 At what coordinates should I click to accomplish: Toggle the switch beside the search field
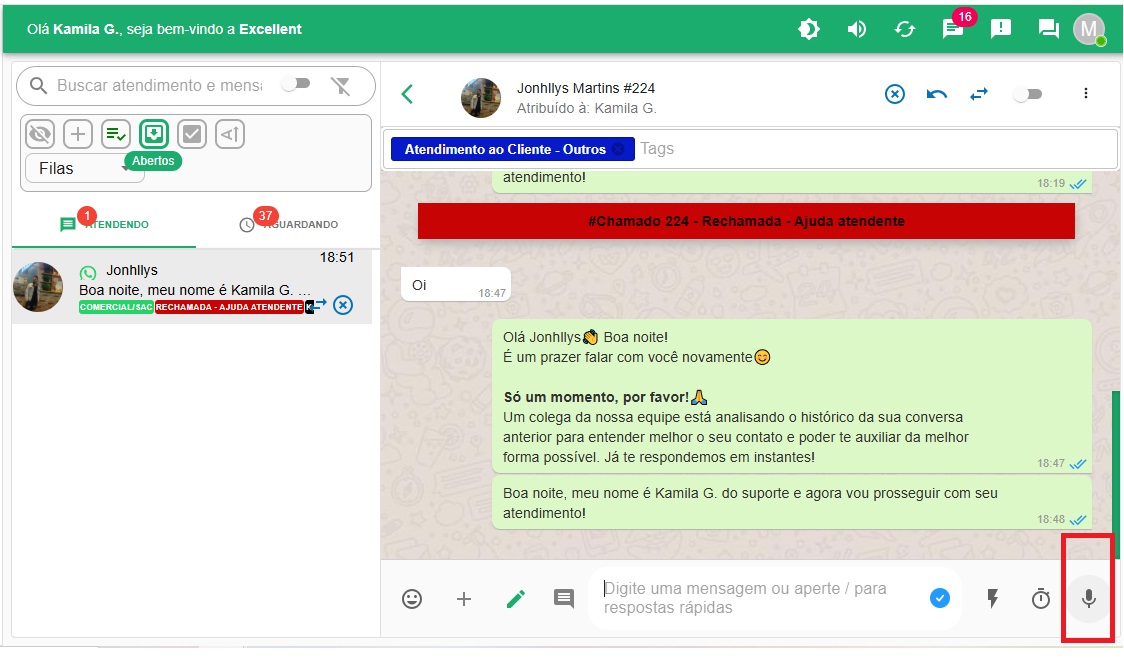click(x=295, y=84)
